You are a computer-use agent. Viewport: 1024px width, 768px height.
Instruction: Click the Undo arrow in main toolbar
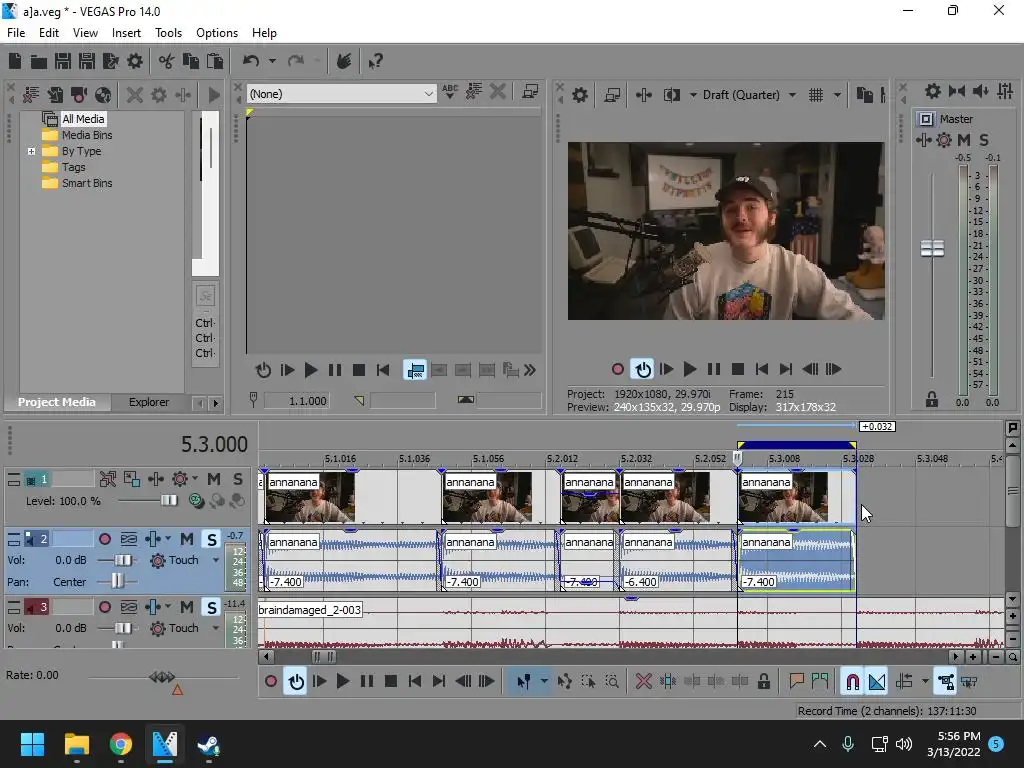pos(251,62)
